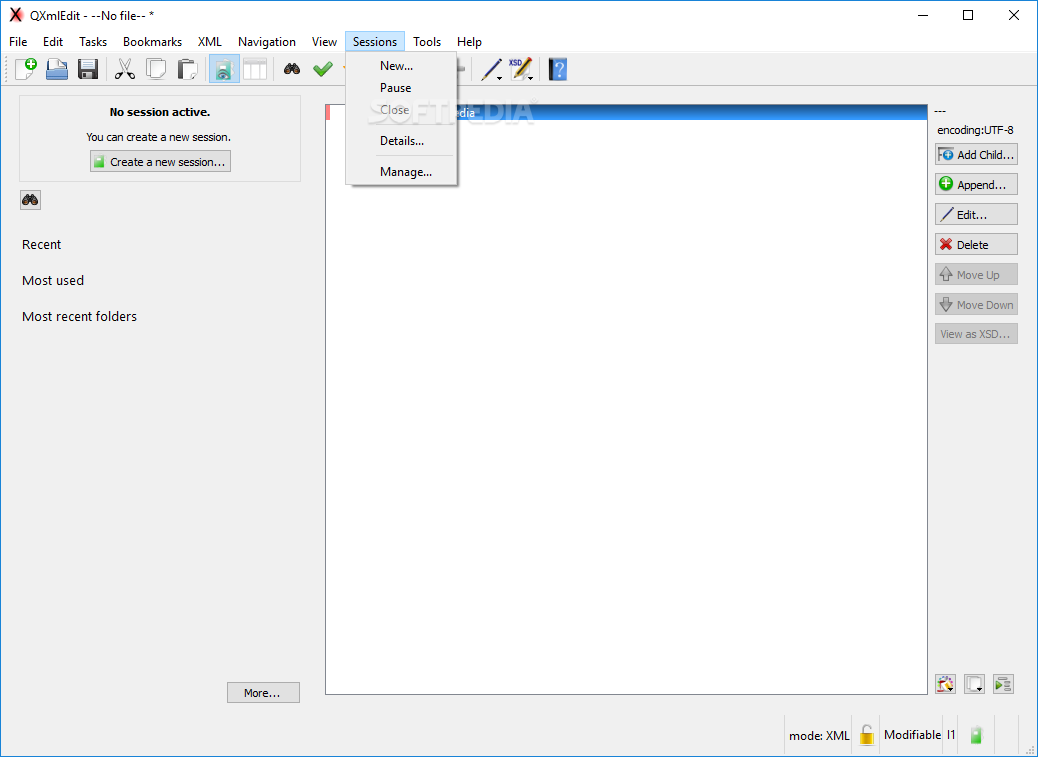The width and height of the screenshot is (1038, 757).
Task: Close the open Sessions menu
Action: (x=375, y=42)
